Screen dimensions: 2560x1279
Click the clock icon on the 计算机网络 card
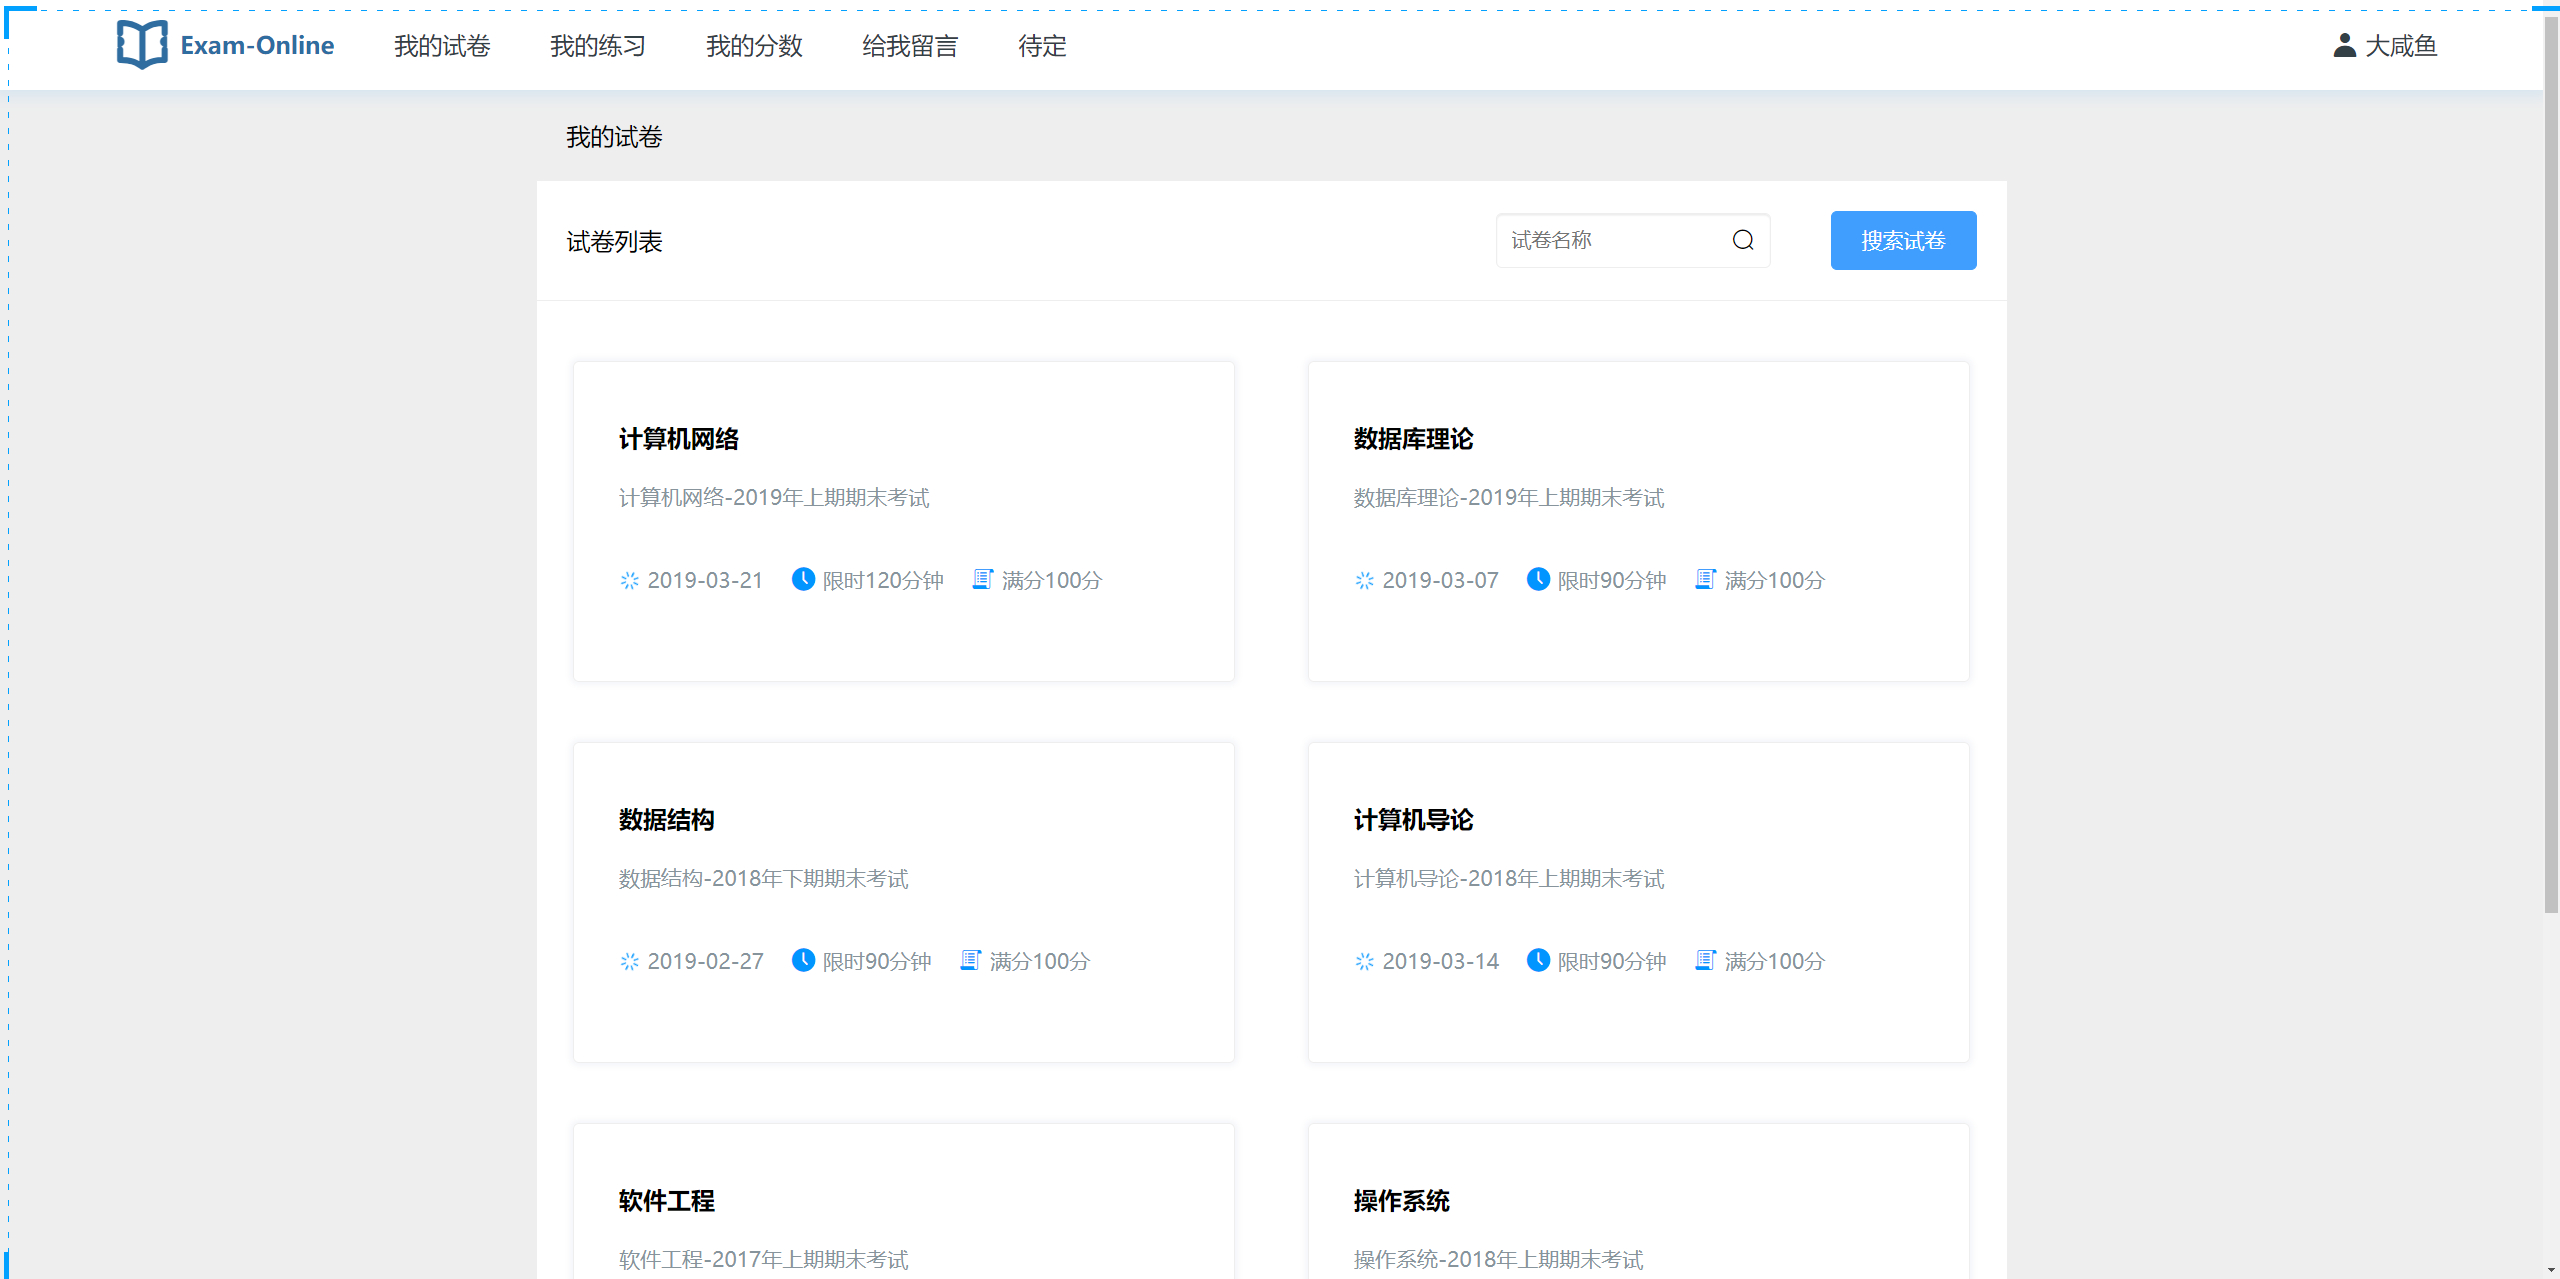(803, 580)
